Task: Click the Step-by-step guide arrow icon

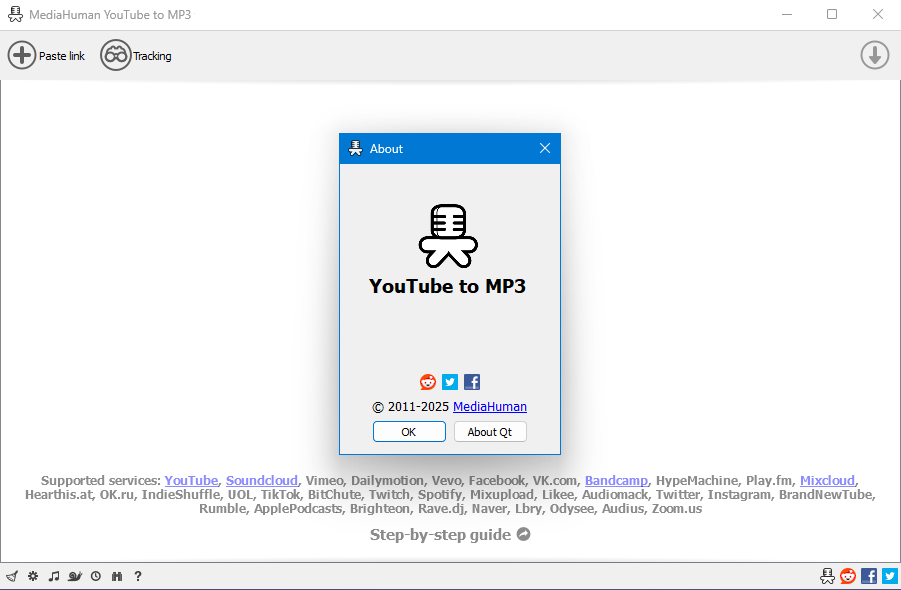Action: click(523, 534)
